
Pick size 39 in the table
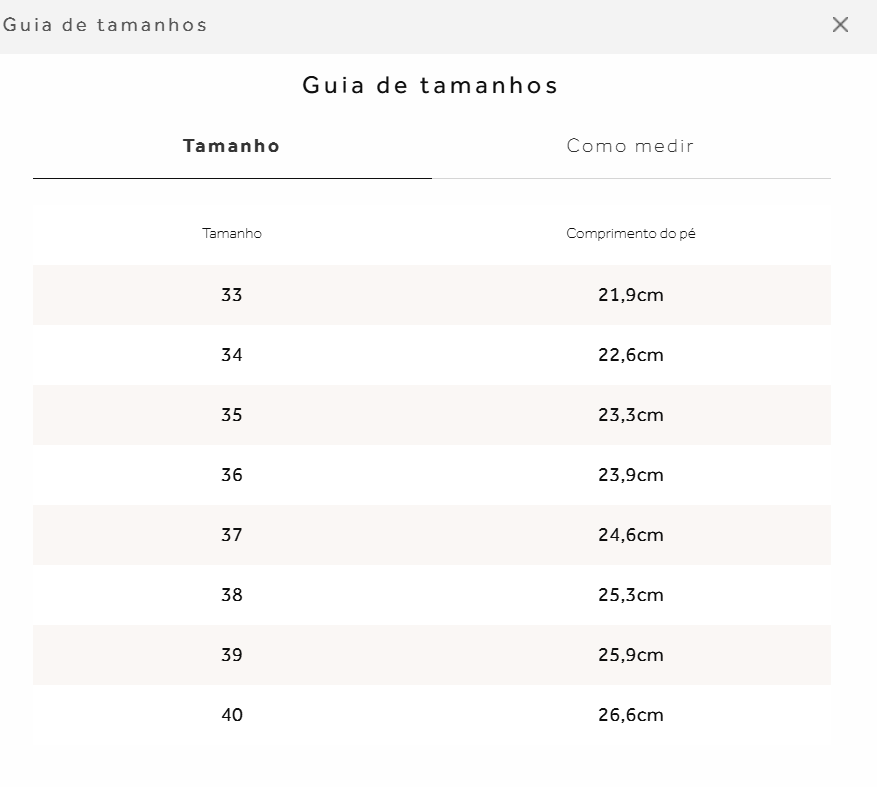tap(232, 655)
